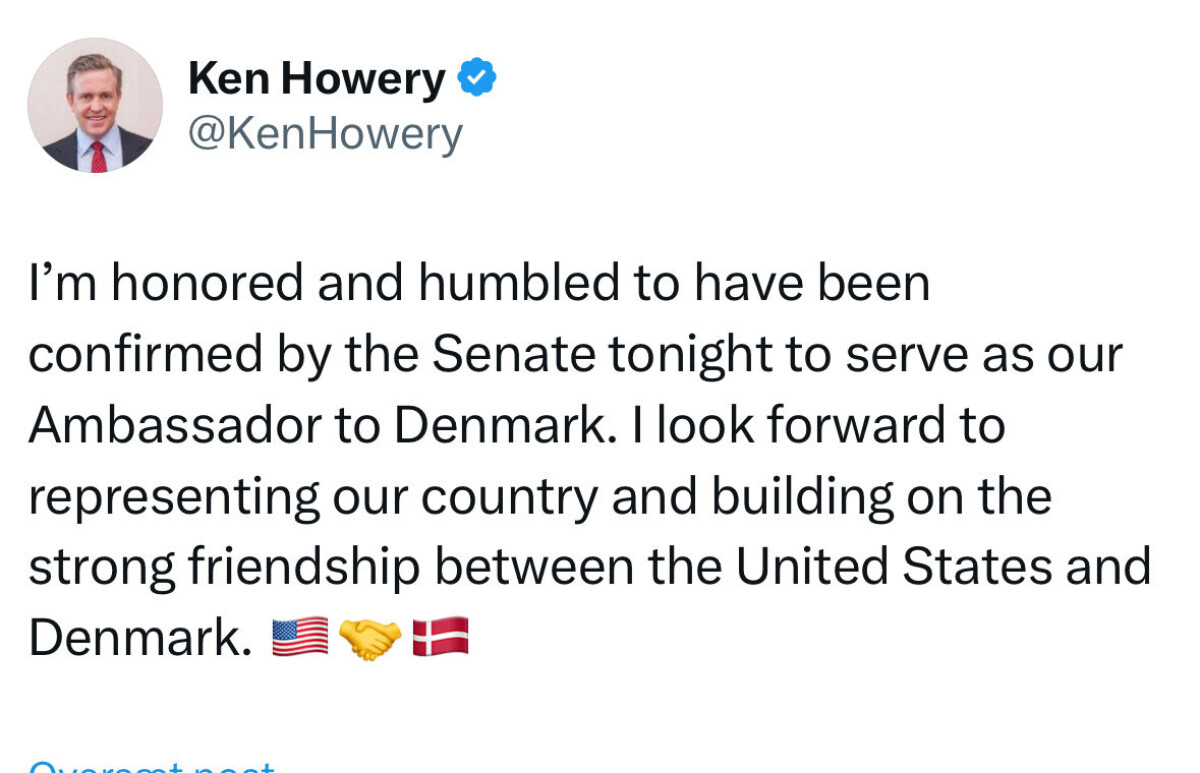The width and height of the screenshot is (1200, 773).
Task: Click the words "United States" in the post
Action: tap(893, 566)
